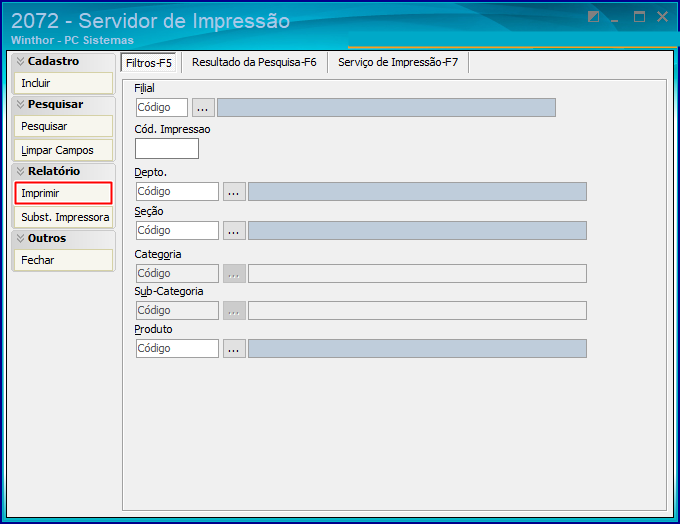680x524 pixels.
Task: Clear fields with Limpar Campos
Action: [63, 150]
